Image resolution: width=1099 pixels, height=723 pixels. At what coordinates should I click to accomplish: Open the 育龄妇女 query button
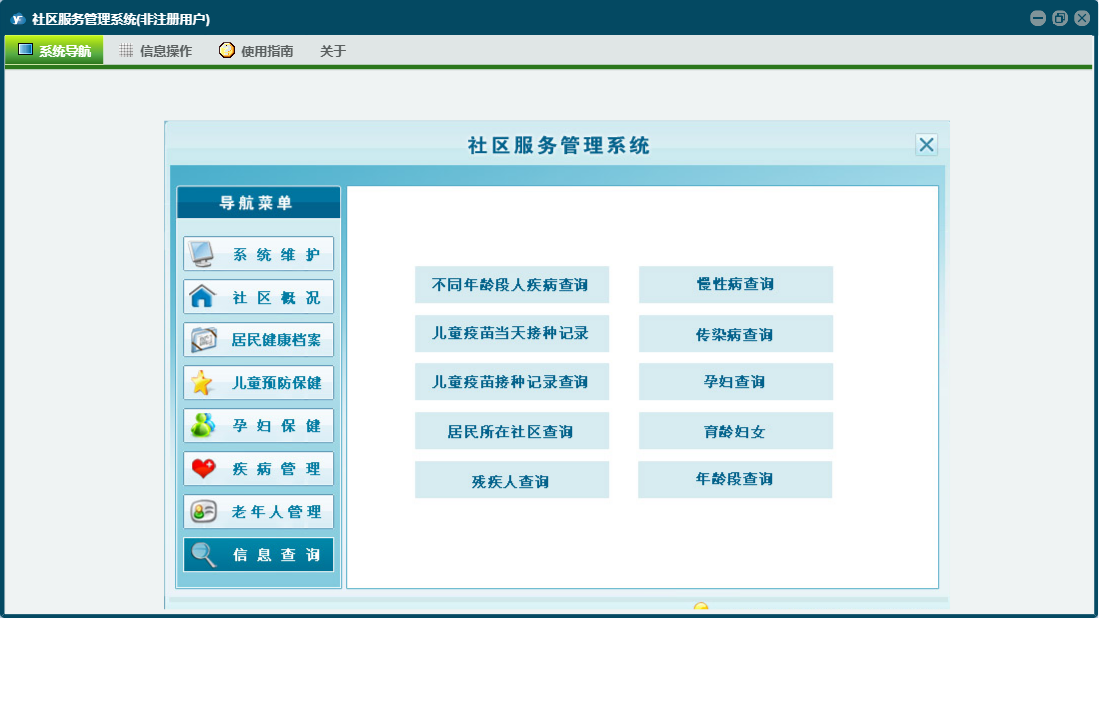tap(736, 431)
